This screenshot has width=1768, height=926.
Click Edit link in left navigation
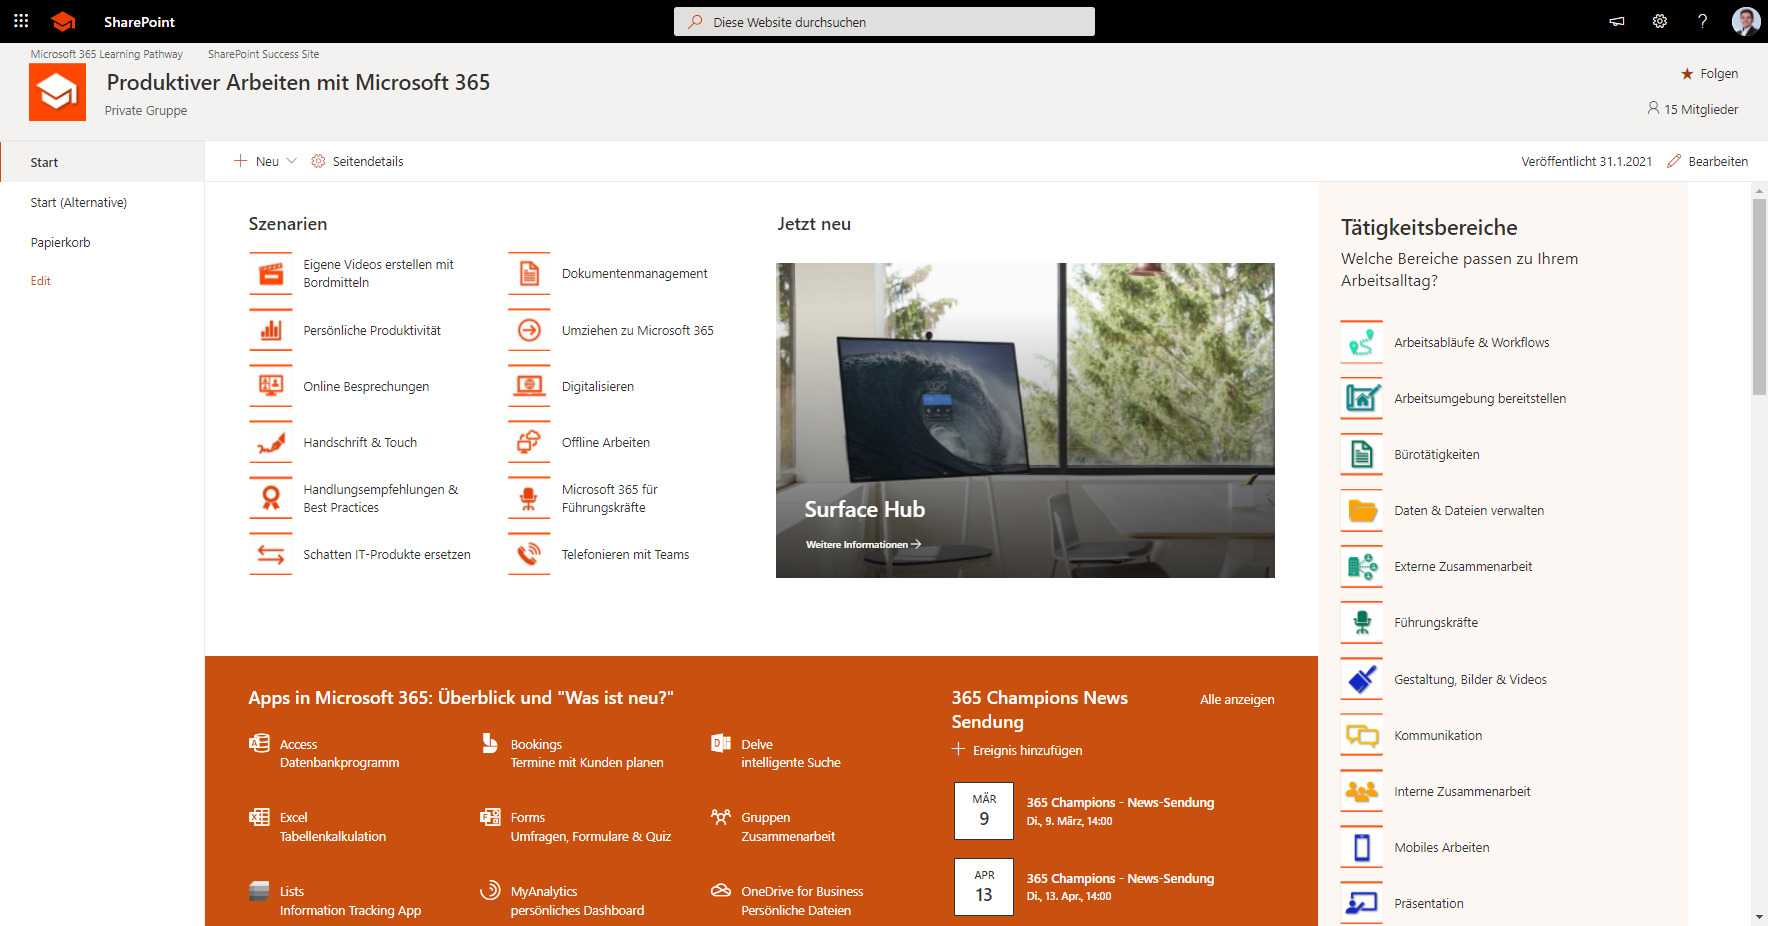coord(40,281)
